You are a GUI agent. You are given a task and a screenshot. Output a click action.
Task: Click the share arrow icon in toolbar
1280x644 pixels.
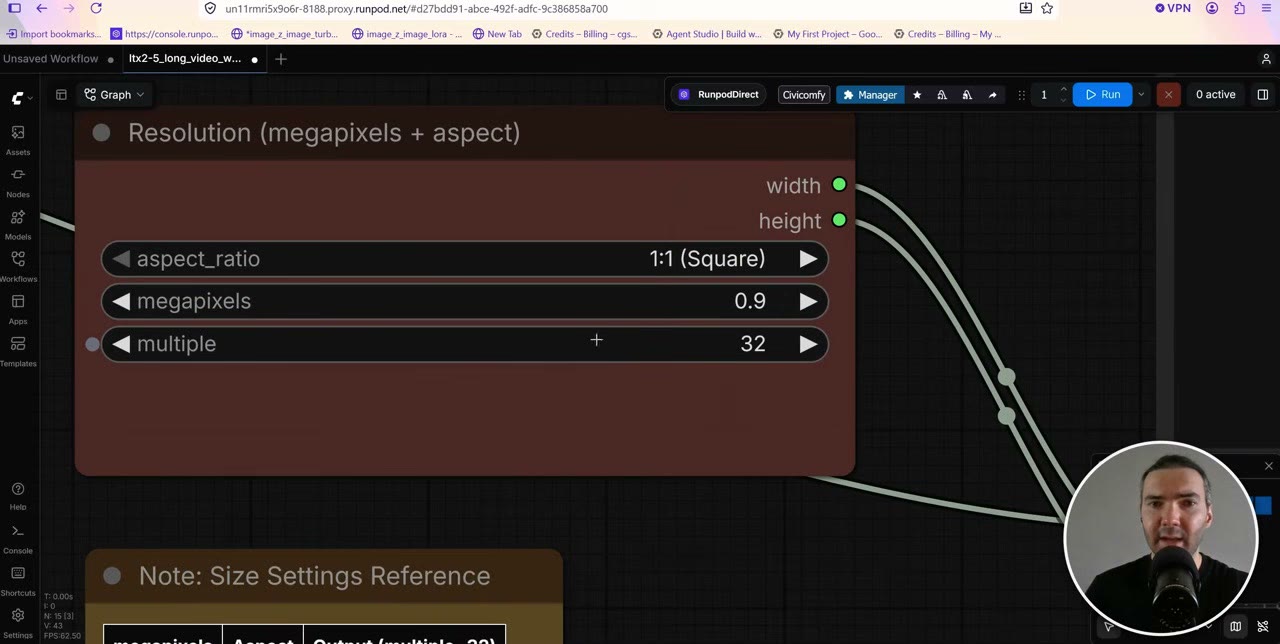click(x=992, y=95)
